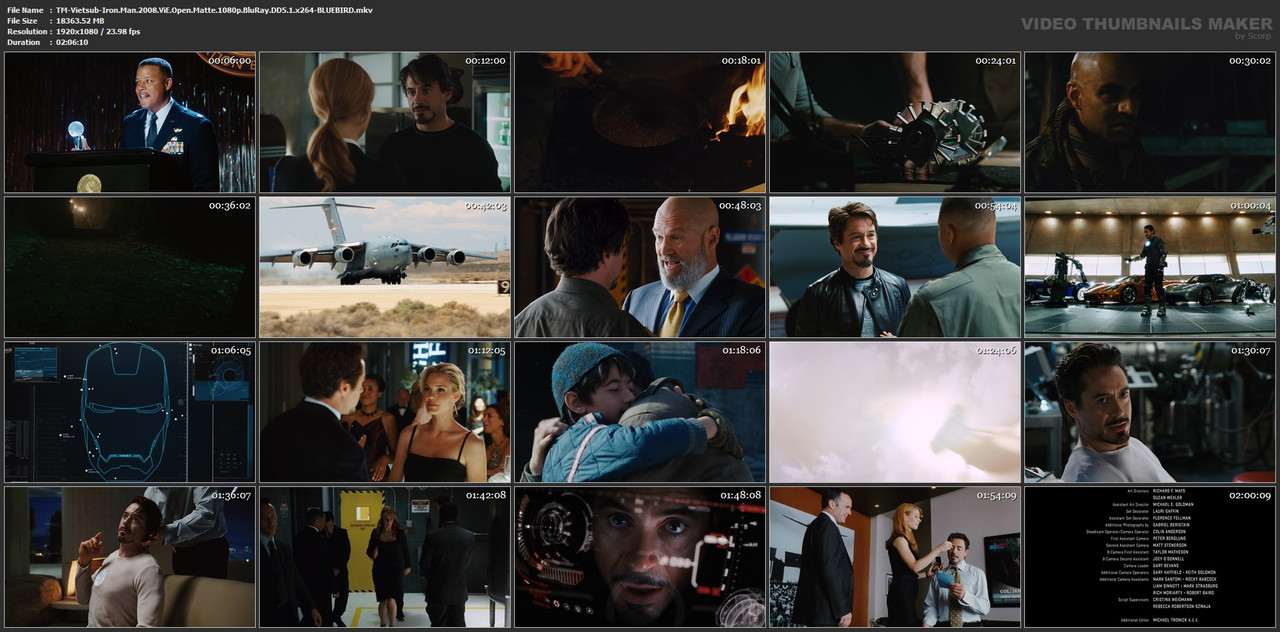Select the 00:12:00 thumbnail with ponytailed woman
This screenshot has height=632, width=1280.
point(385,122)
